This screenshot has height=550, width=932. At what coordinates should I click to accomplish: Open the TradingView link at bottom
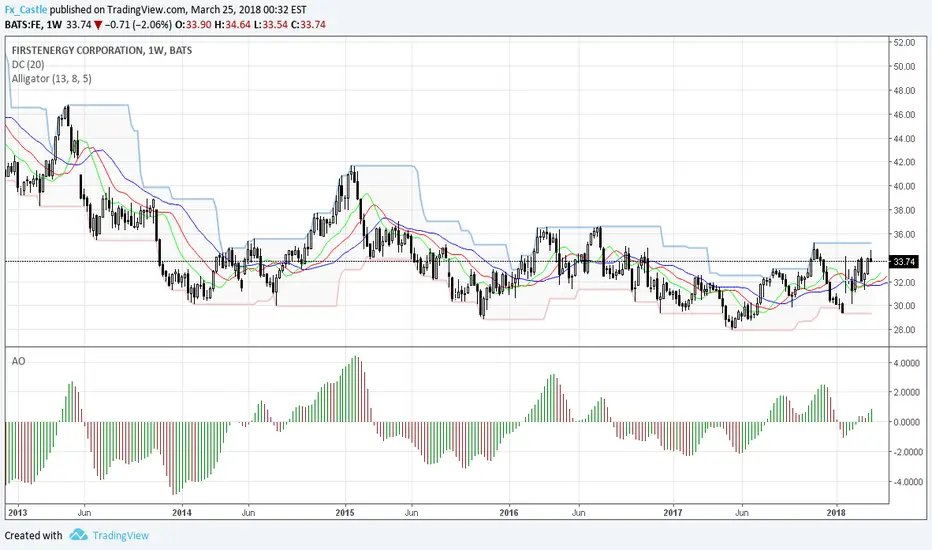point(120,535)
